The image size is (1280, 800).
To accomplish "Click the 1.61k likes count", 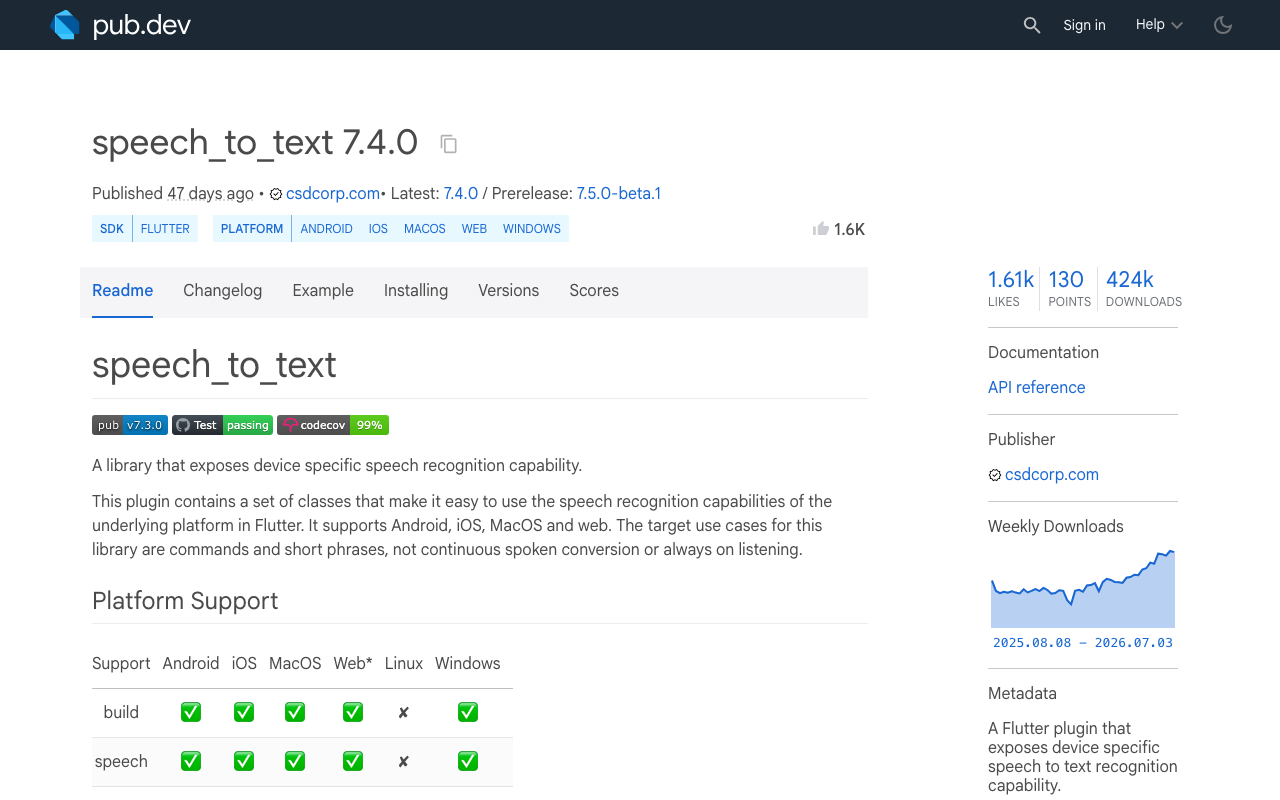I will click(x=1011, y=288).
